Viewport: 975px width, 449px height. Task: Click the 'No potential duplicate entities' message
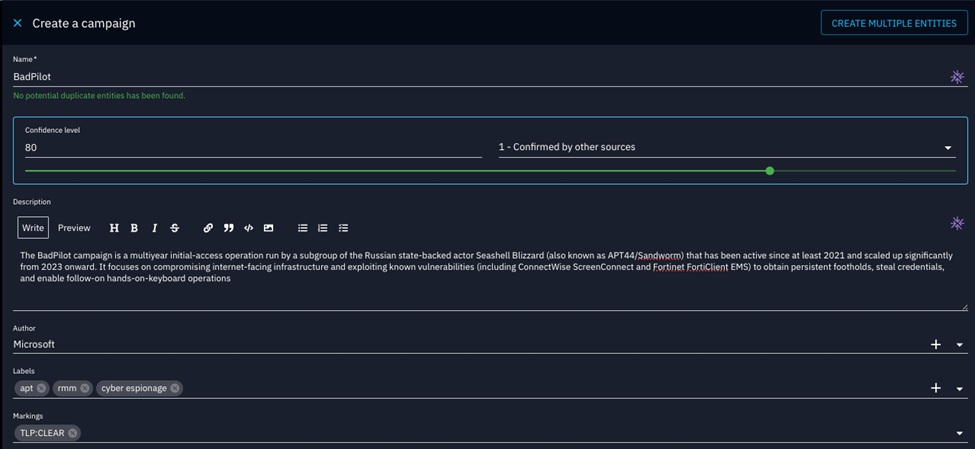coord(99,96)
